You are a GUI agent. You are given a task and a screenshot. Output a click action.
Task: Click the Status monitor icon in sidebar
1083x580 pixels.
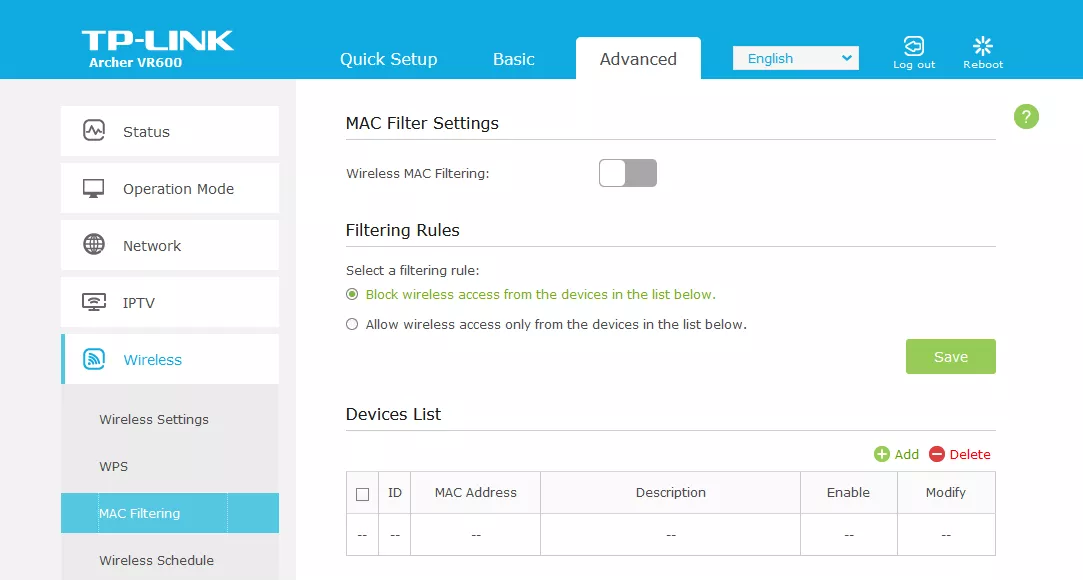click(x=94, y=131)
